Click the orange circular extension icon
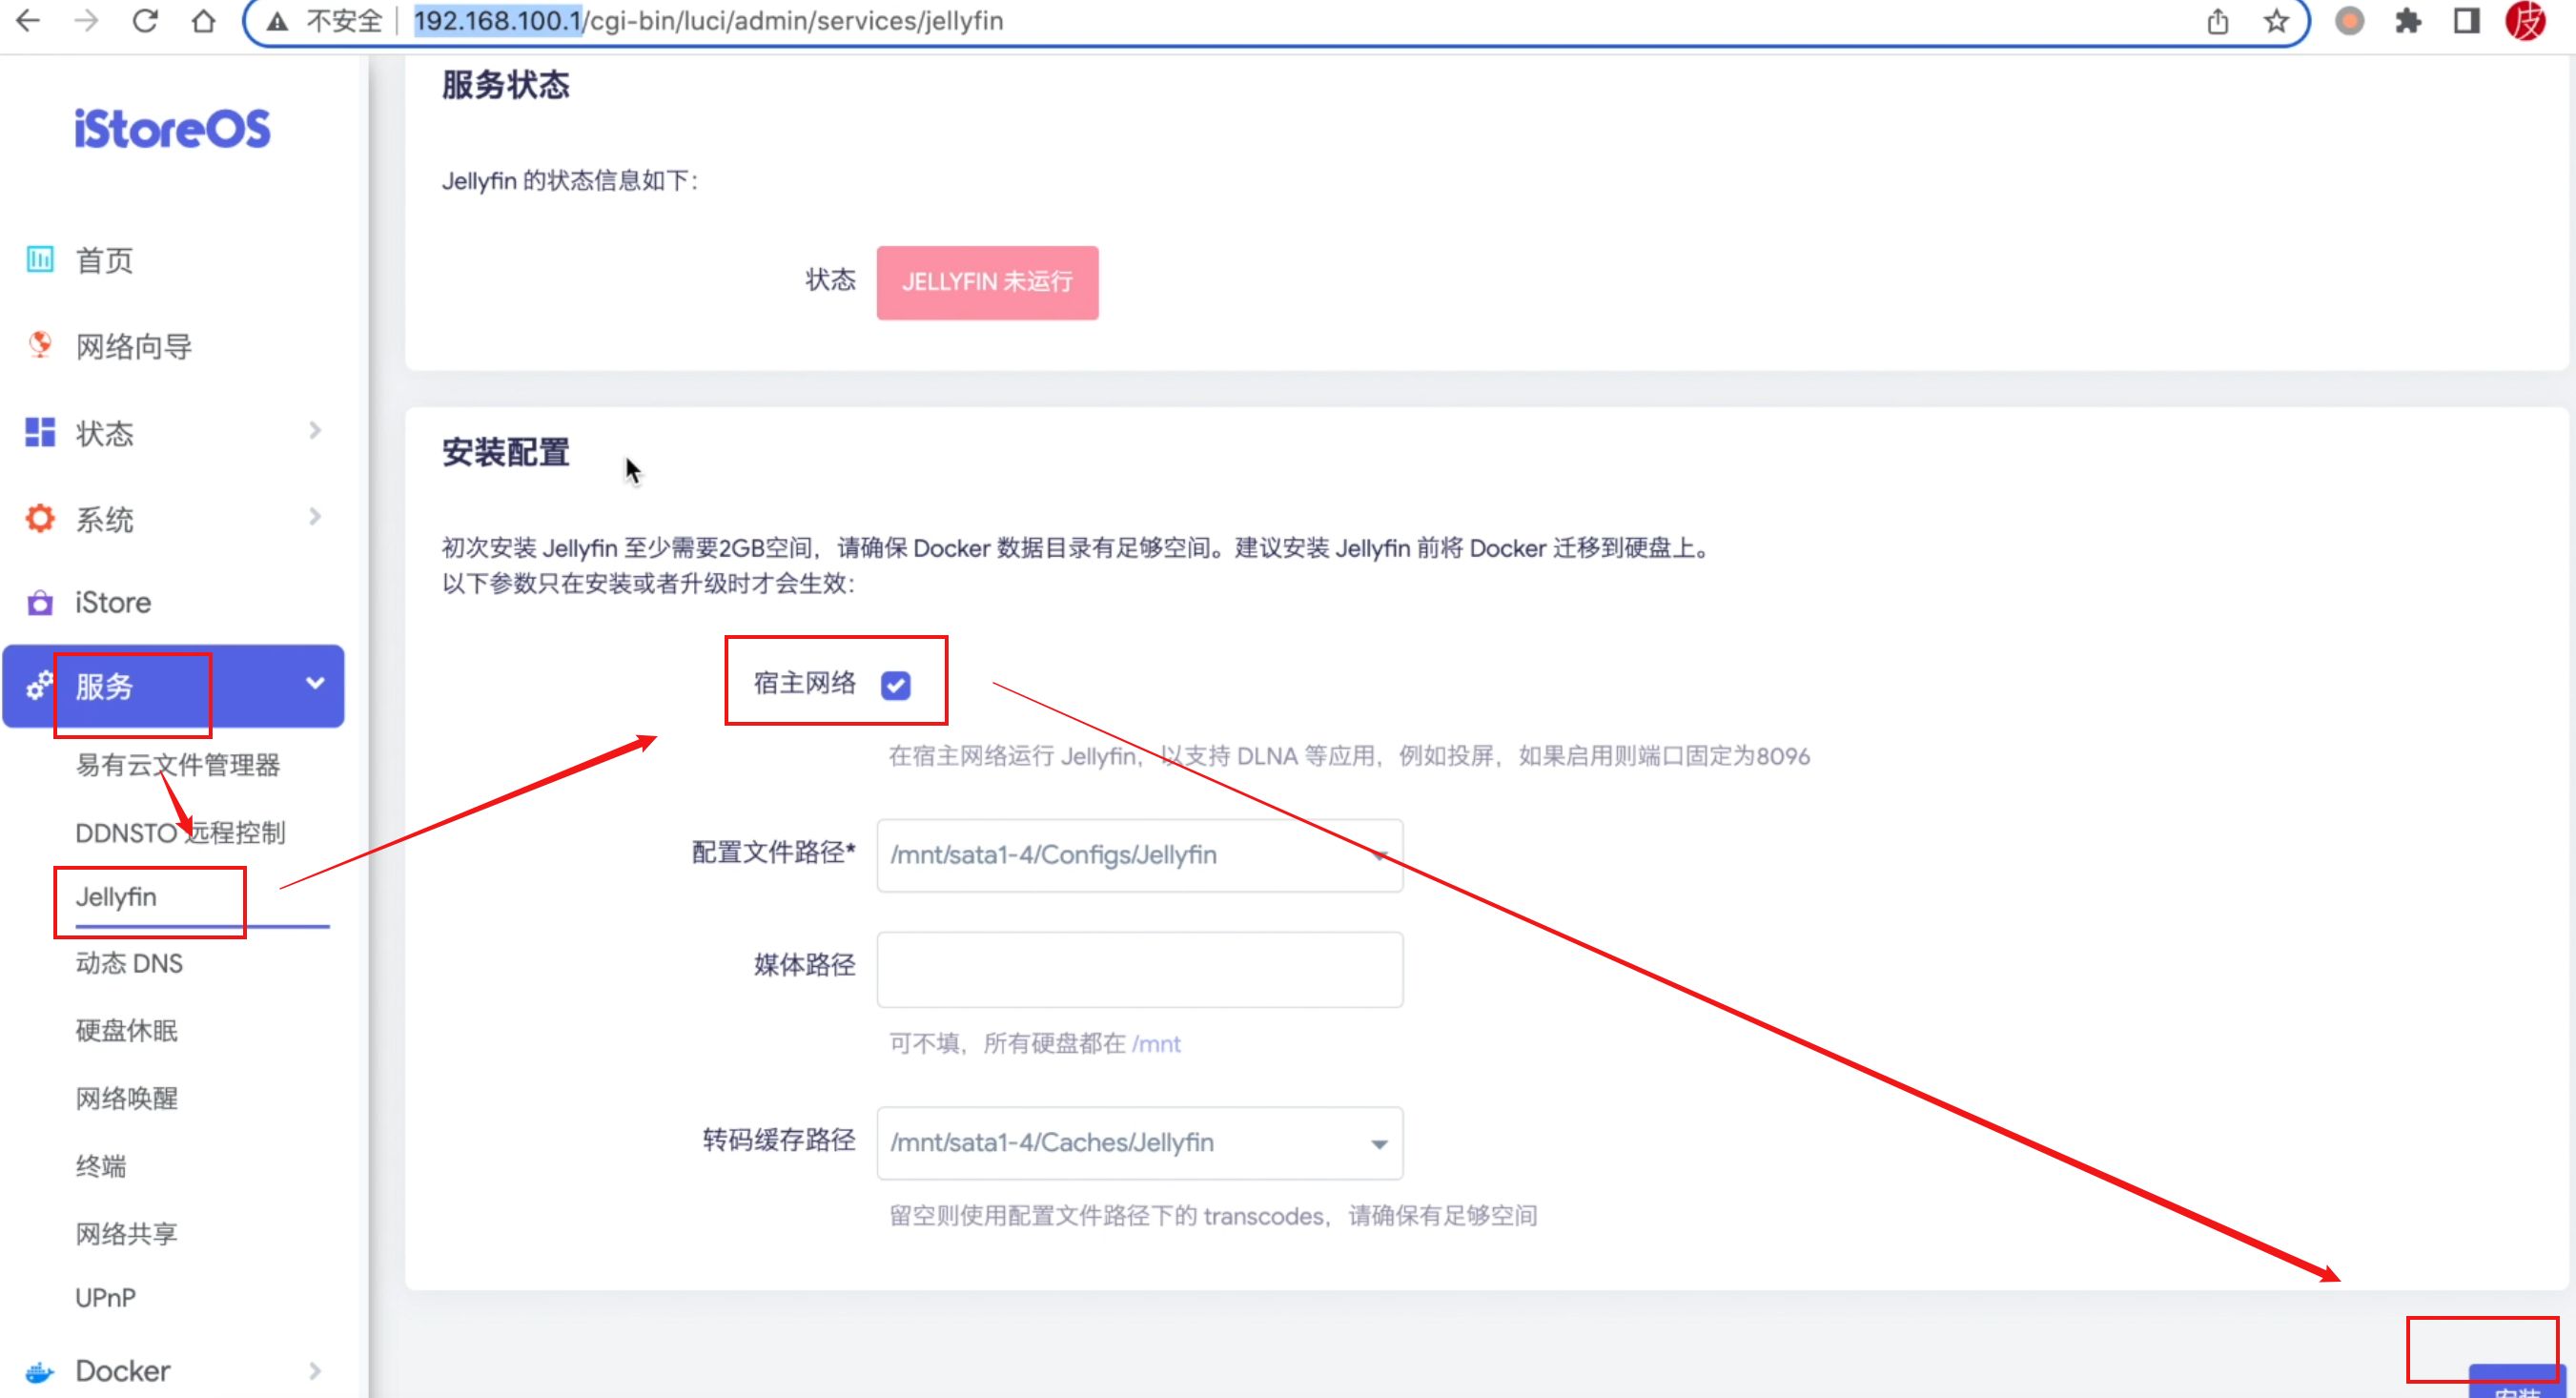 click(x=2349, y=21)
